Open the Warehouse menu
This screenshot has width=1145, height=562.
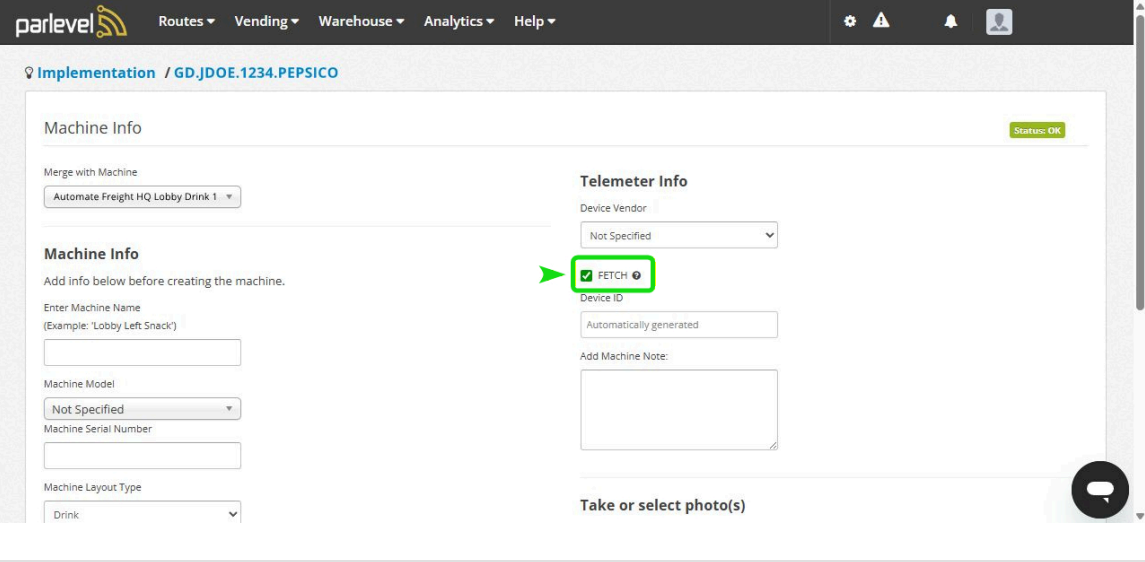361,21
